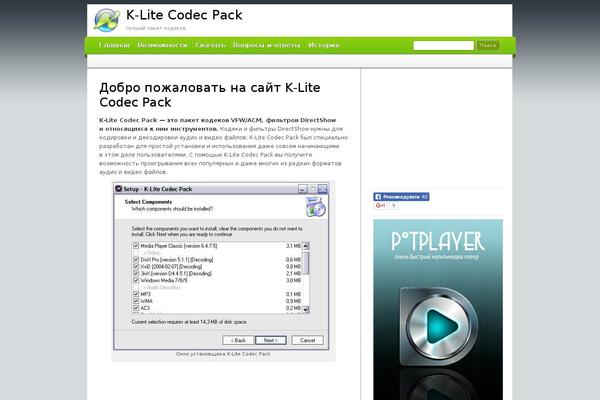
Task: Click the disk space requirement text
Action: click(189, 322)
